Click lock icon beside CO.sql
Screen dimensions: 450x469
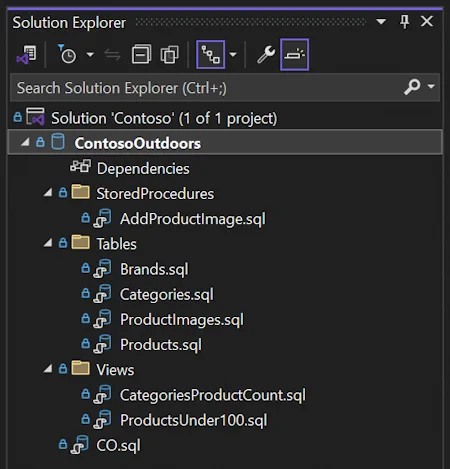pos(63,444)
